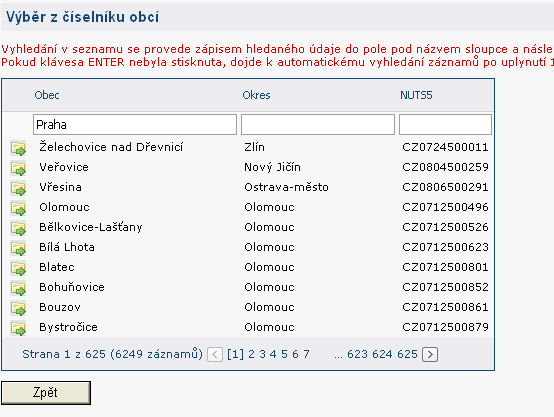Viewport: 554px width, 417px height.
Task: Open page 3 of results
Action: click(262, 354)
